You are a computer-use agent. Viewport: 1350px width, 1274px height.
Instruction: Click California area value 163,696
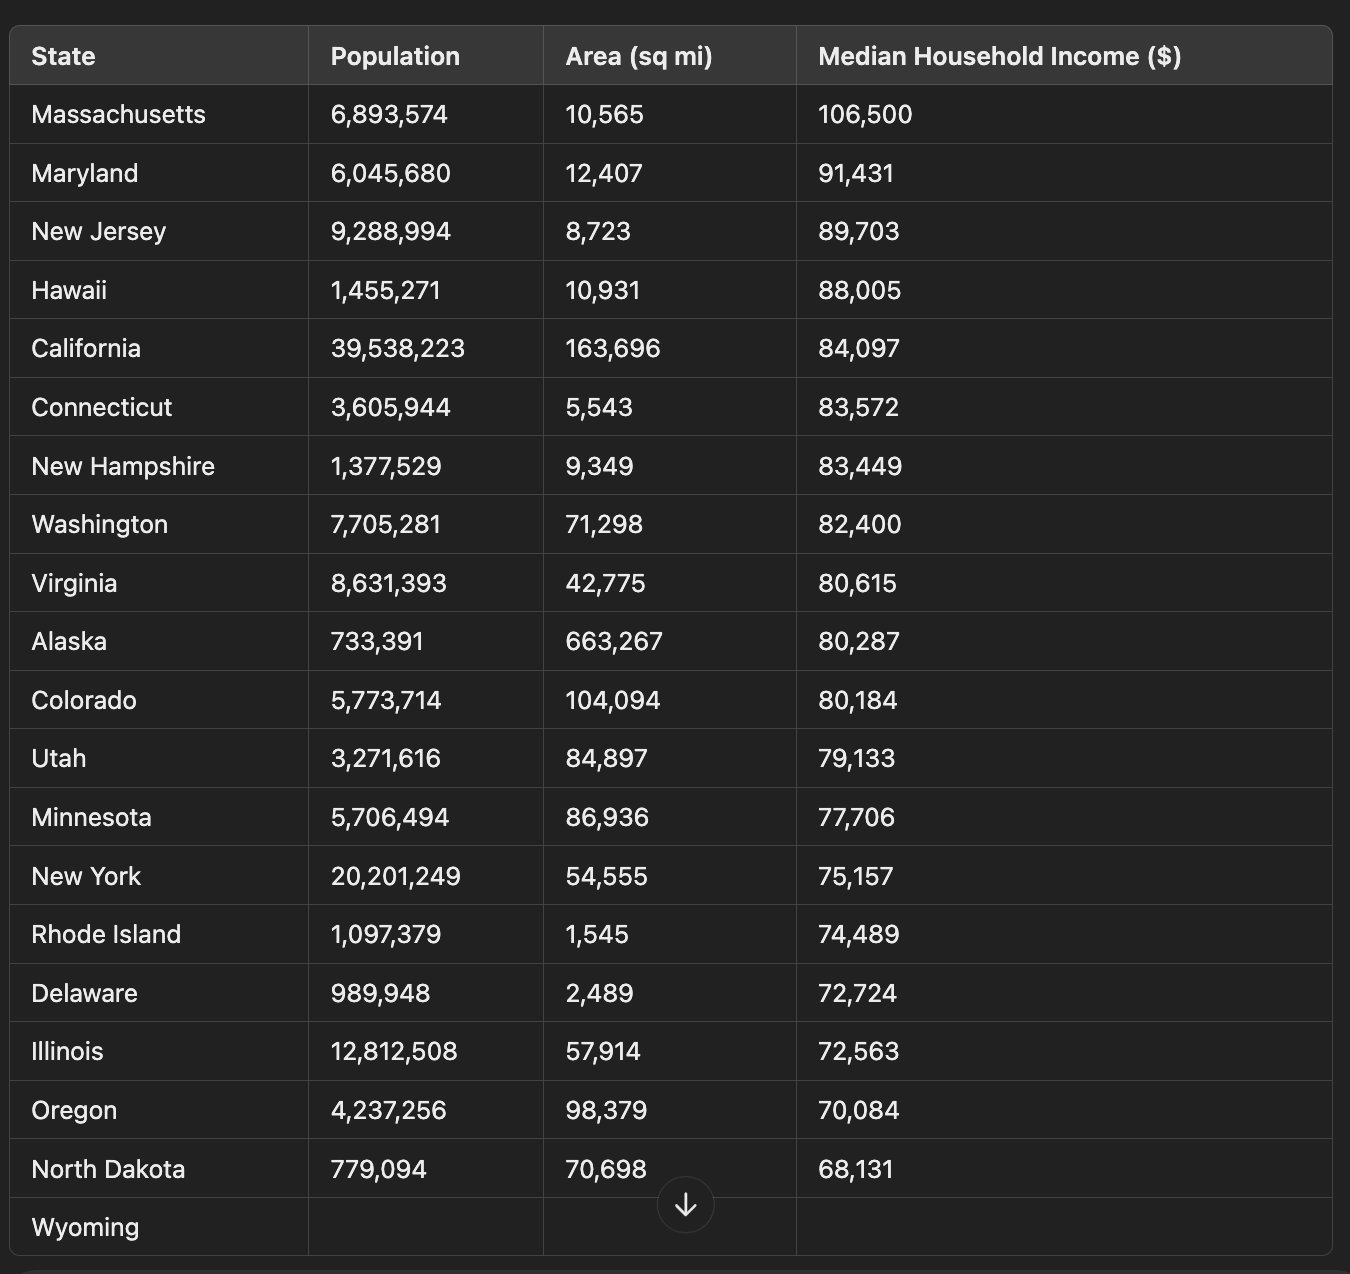[613, 348]
